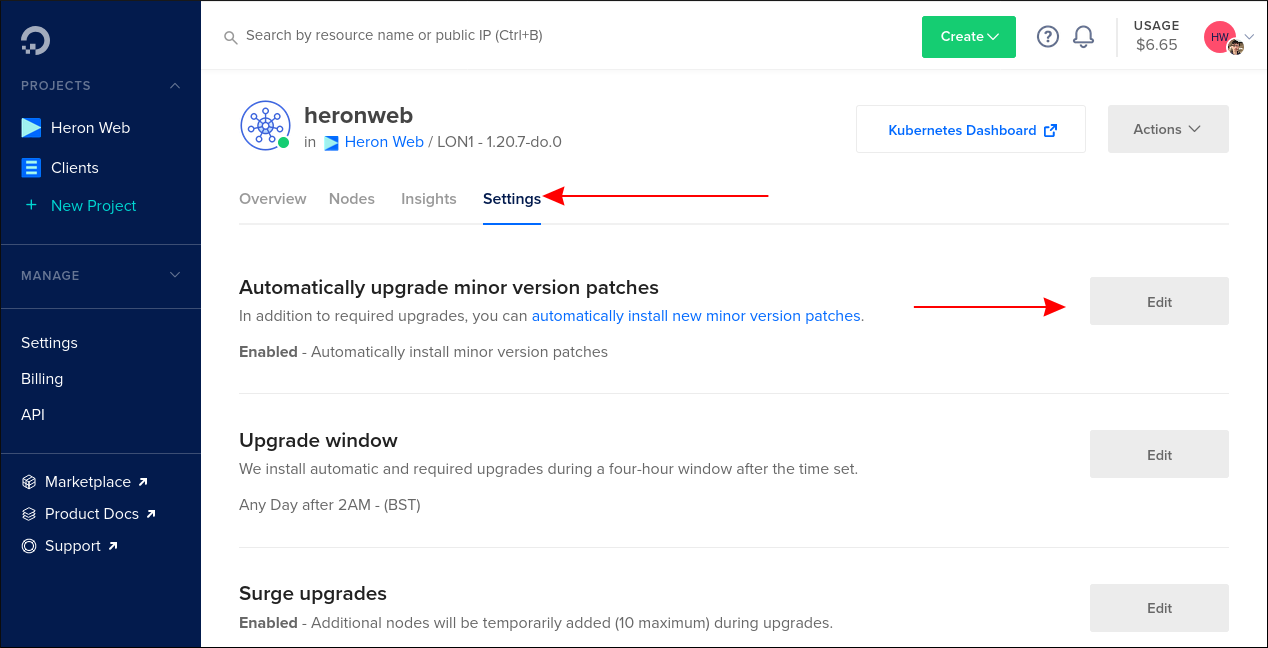Select the Heron Web project icon

point(29,127)
